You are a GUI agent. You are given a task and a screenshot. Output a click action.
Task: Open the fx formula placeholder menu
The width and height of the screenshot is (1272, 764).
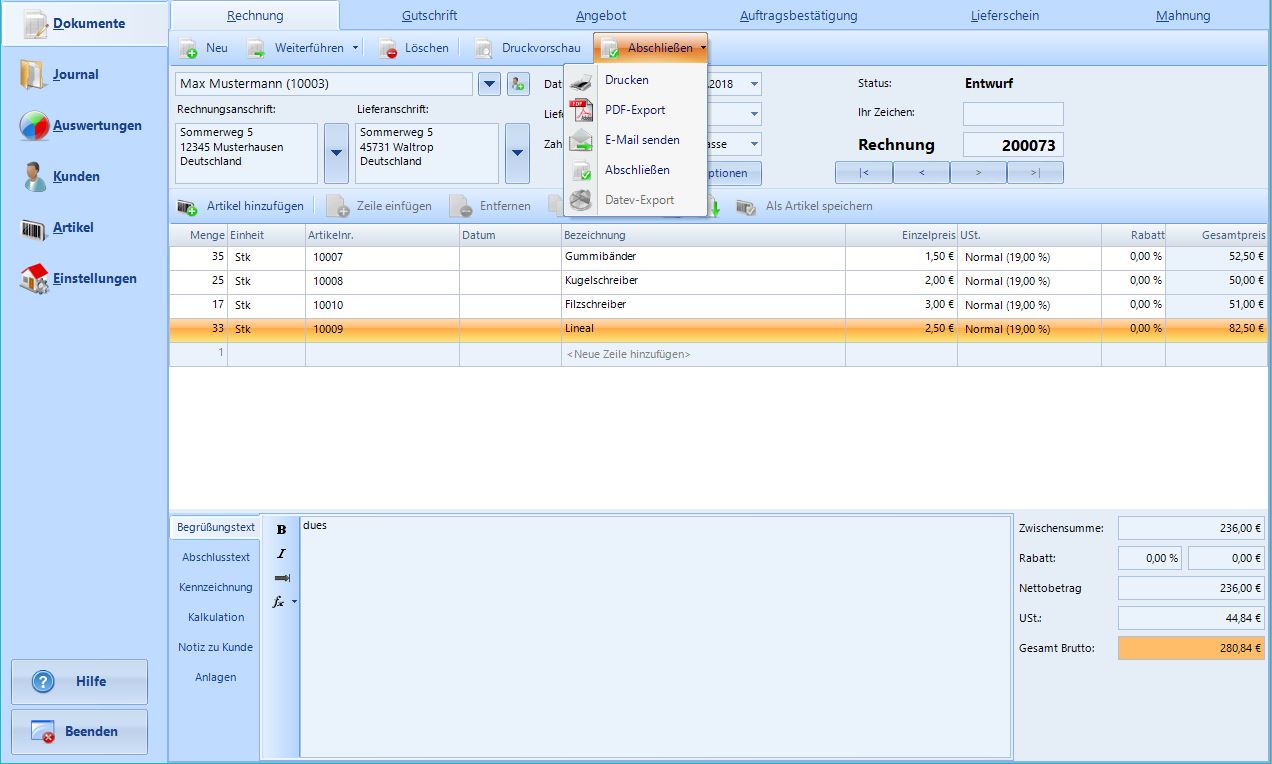(284, 602)
